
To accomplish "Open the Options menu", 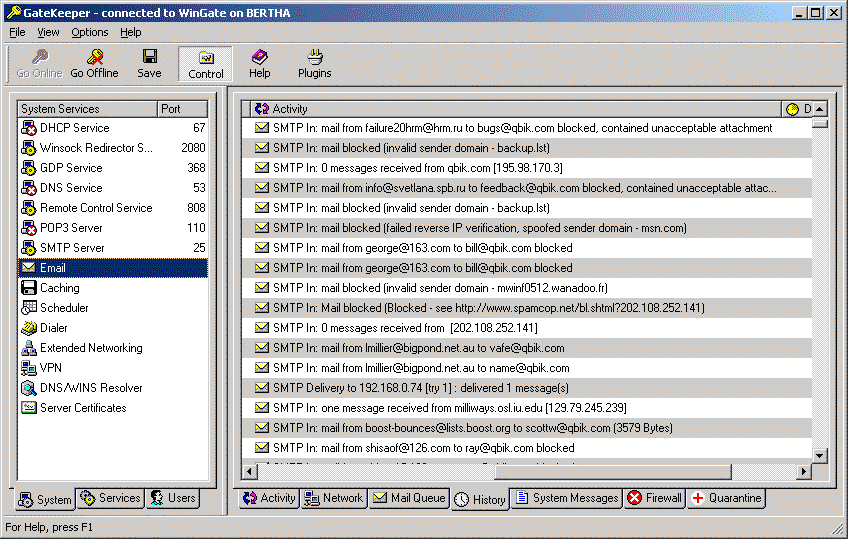I will (90, 32).
